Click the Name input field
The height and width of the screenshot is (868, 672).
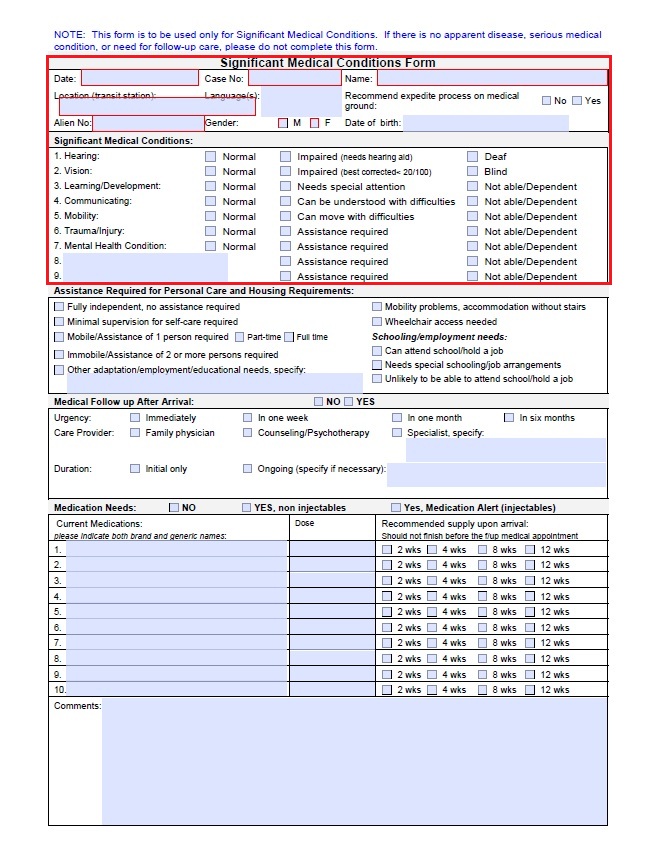click(x=491, y=78)
